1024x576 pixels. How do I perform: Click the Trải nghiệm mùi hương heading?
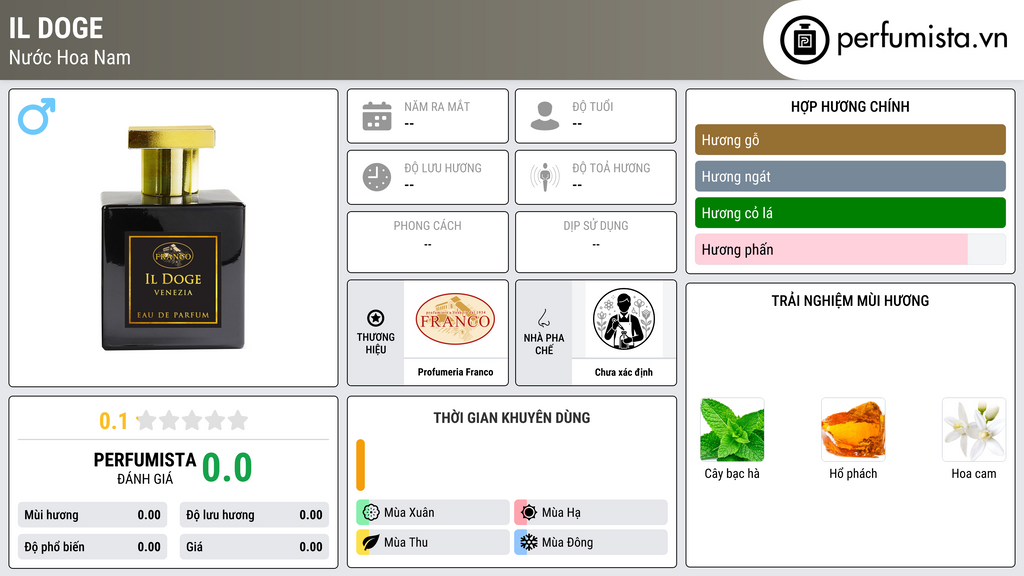click(850, 300)
